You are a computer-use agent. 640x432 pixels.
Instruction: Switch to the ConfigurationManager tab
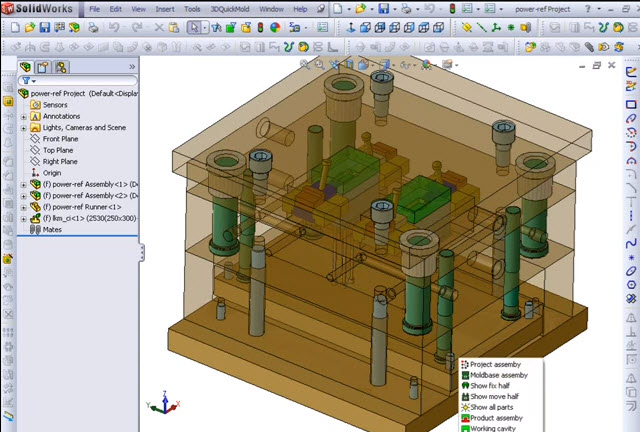(61, 67)
